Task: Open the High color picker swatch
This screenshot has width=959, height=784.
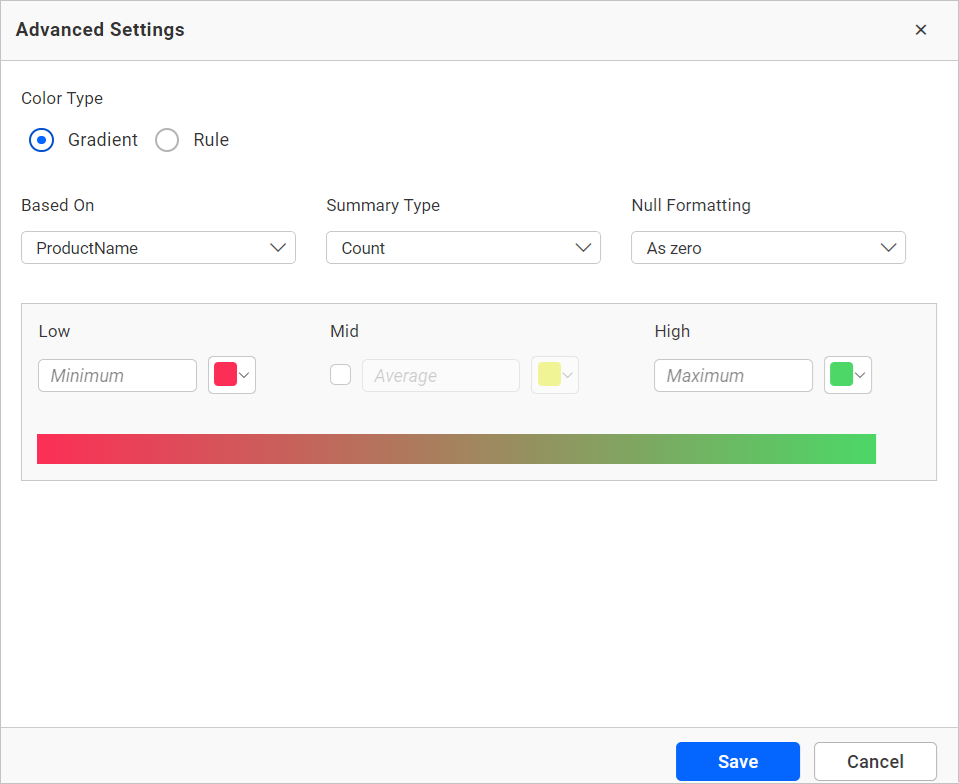Action: click(842, 375)
